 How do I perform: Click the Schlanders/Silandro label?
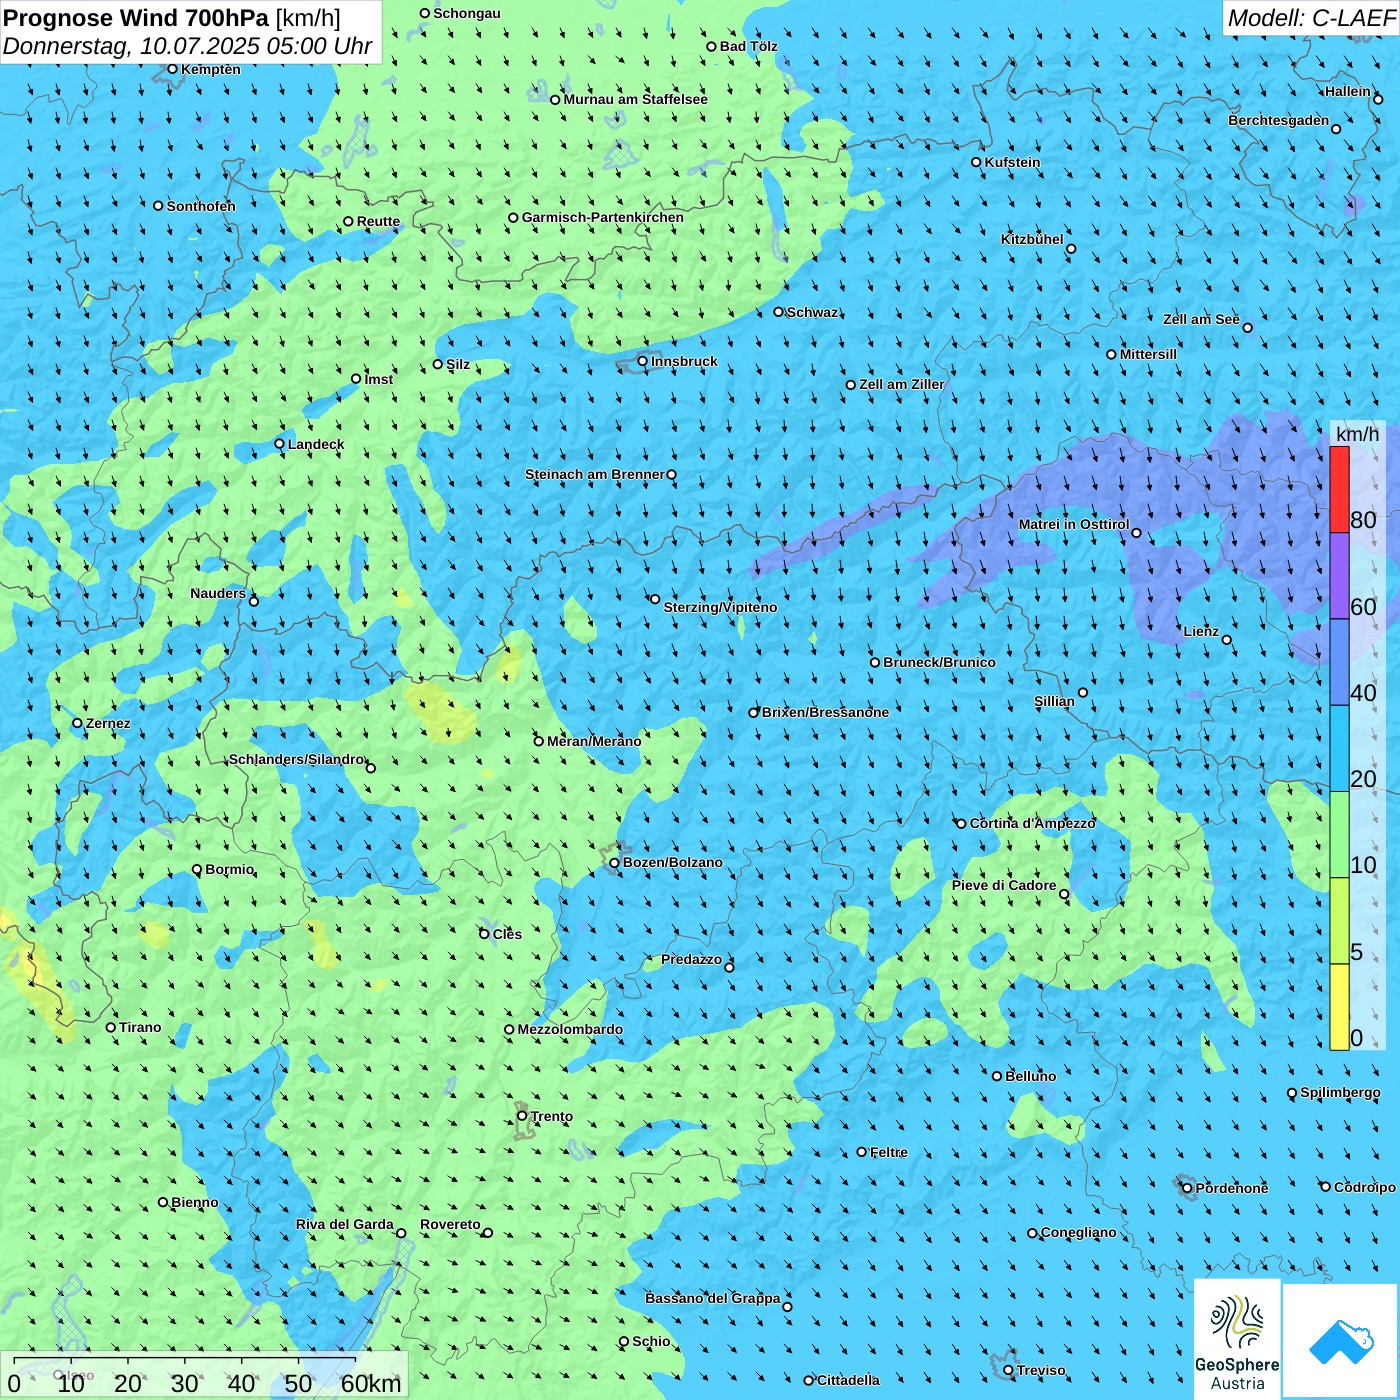pyautogui.click(x=296, y=759)
